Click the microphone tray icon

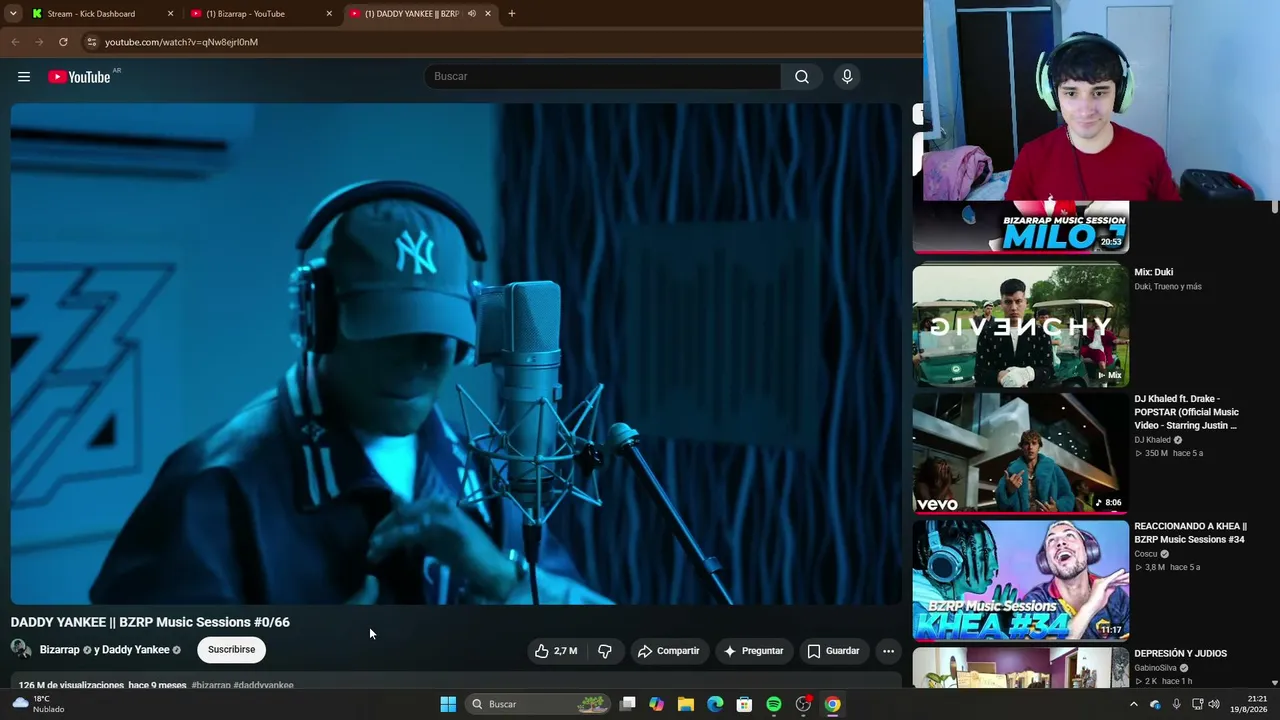tap(1176, 704)
